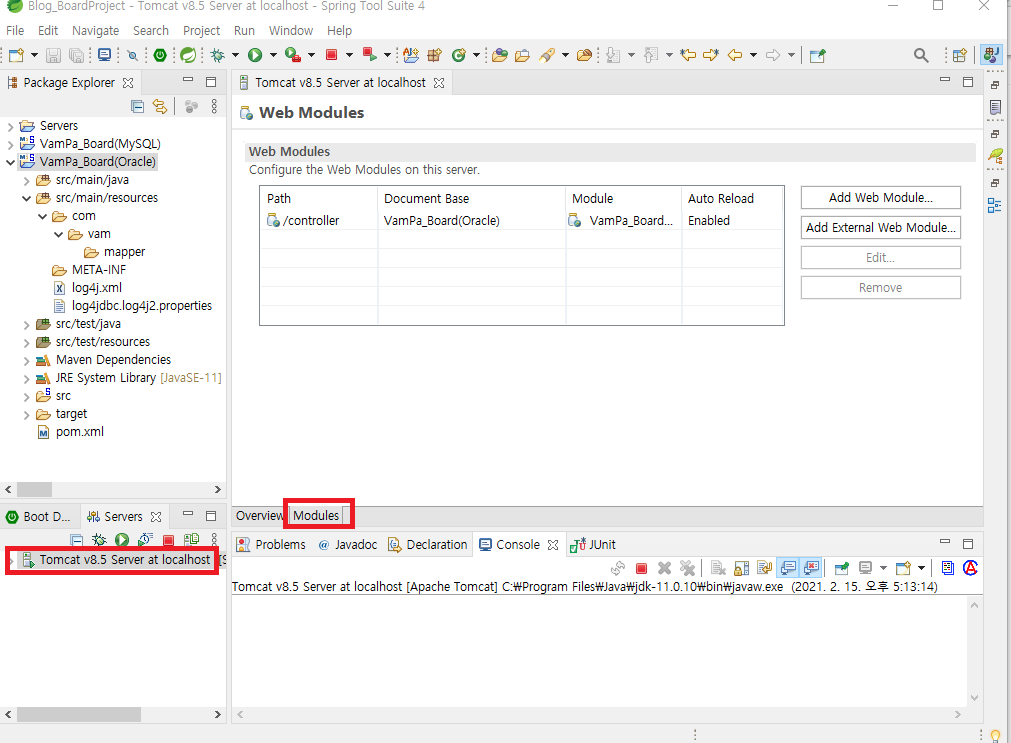1011x743 pixels.
Task: Terminate via the Console red stop icon
Action: (x=641, y=568)
